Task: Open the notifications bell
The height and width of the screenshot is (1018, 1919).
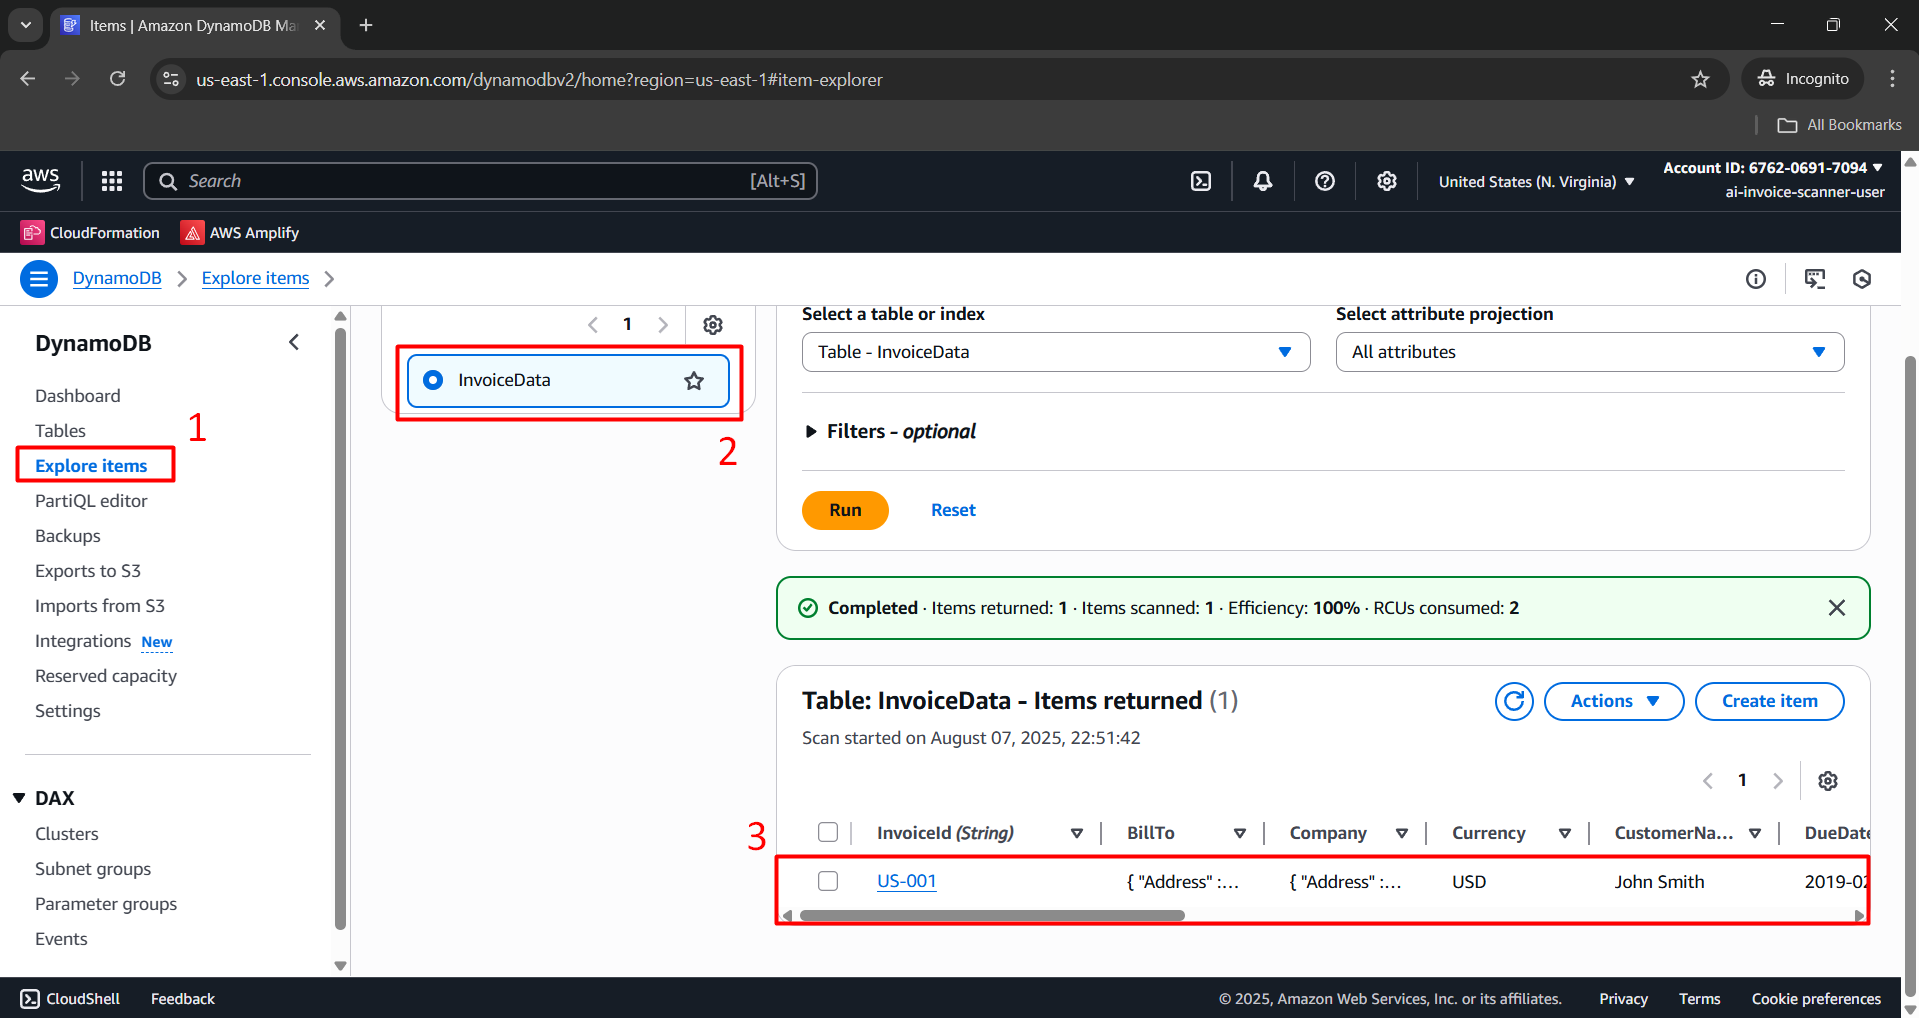Action: (x=1263, y=181)
